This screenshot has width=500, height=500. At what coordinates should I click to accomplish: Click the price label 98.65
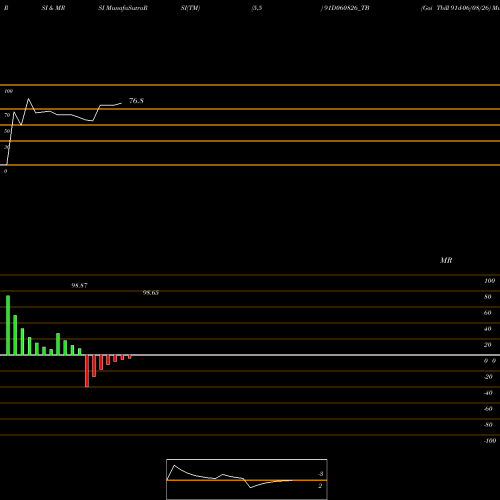151,293
